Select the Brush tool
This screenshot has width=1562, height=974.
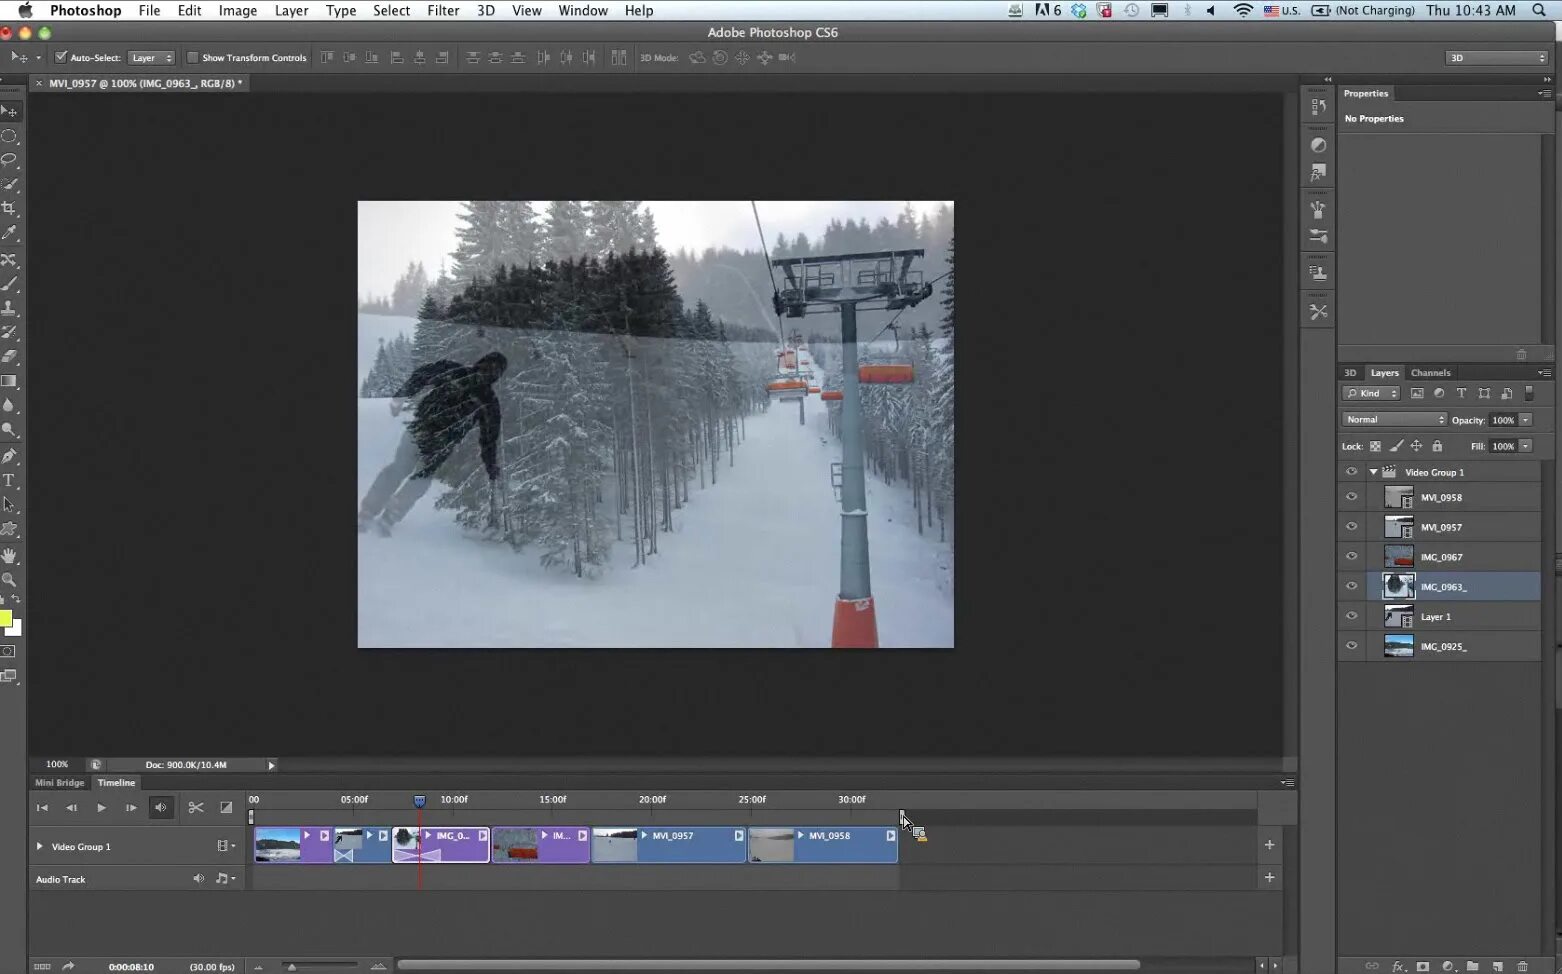coord(9,284)
